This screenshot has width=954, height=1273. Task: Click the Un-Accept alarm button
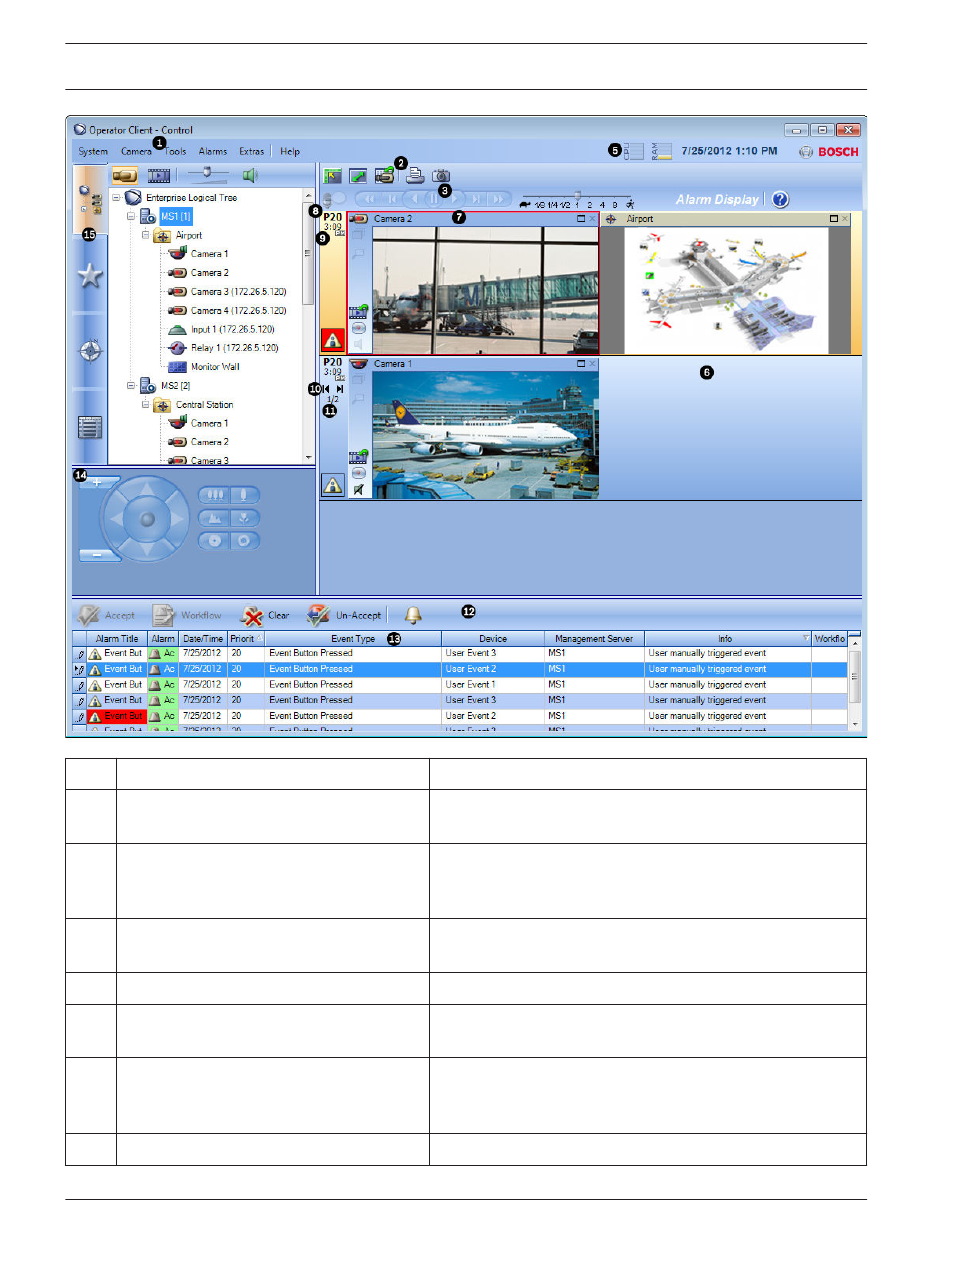pos(345,615)
